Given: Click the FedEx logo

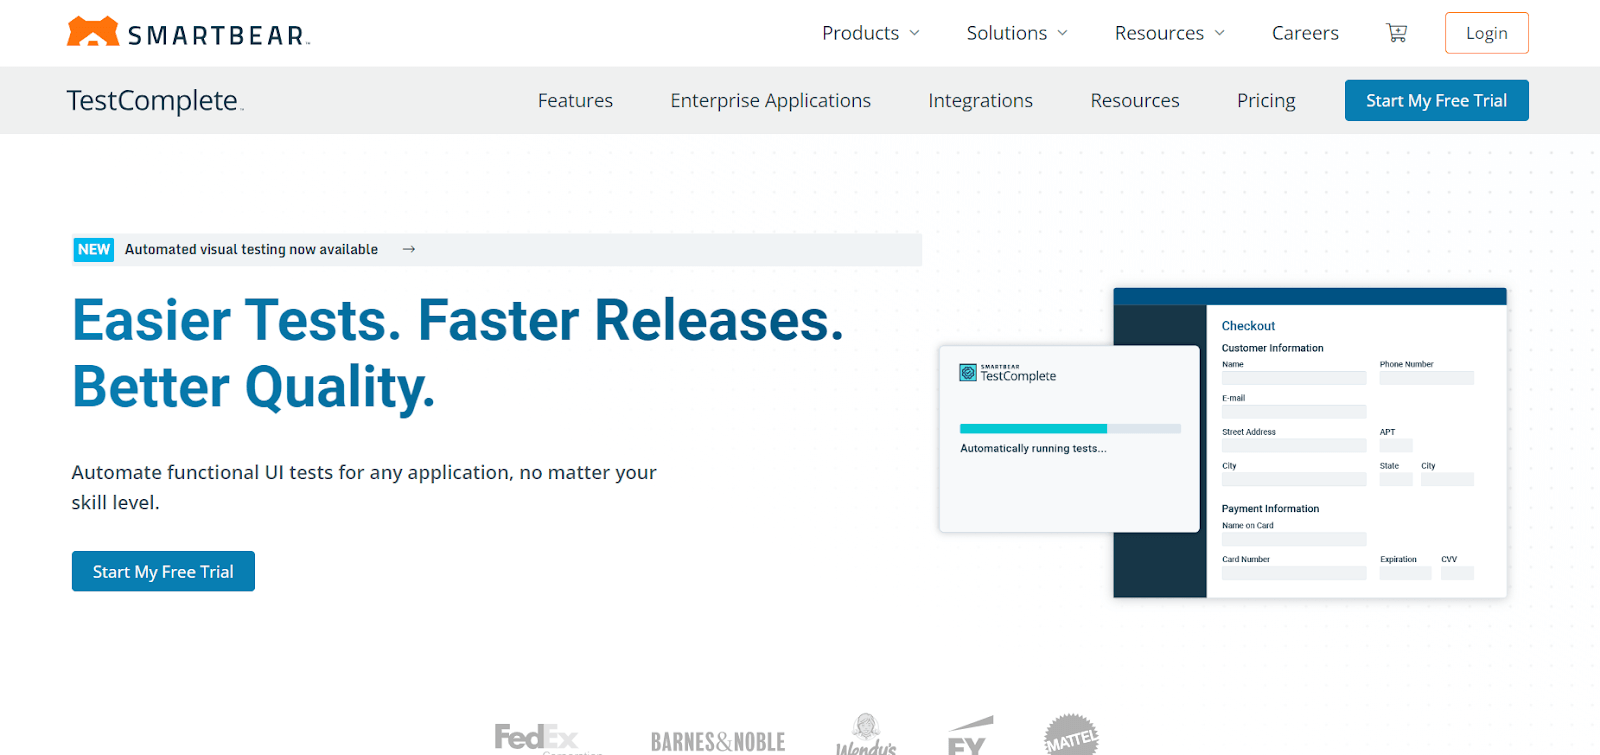Looking at the screenshot, I should tap(548, 738).
